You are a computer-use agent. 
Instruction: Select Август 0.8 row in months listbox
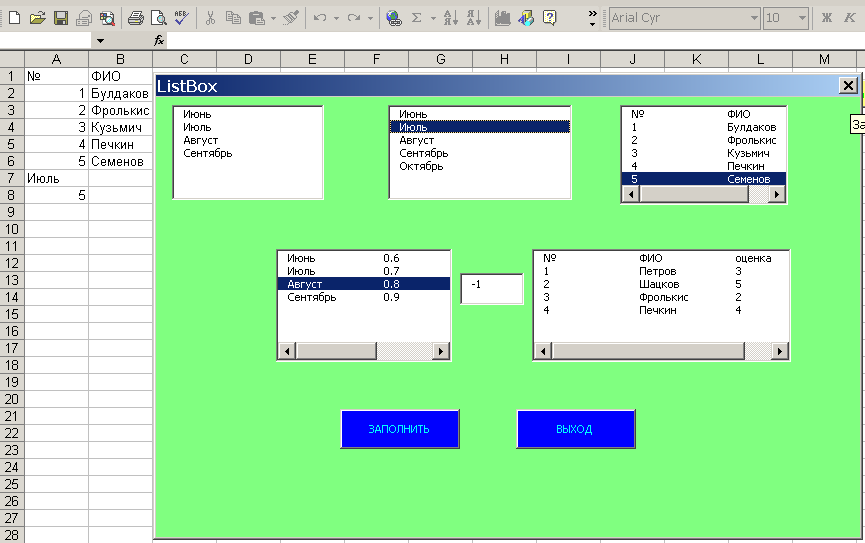pos(364,284)
